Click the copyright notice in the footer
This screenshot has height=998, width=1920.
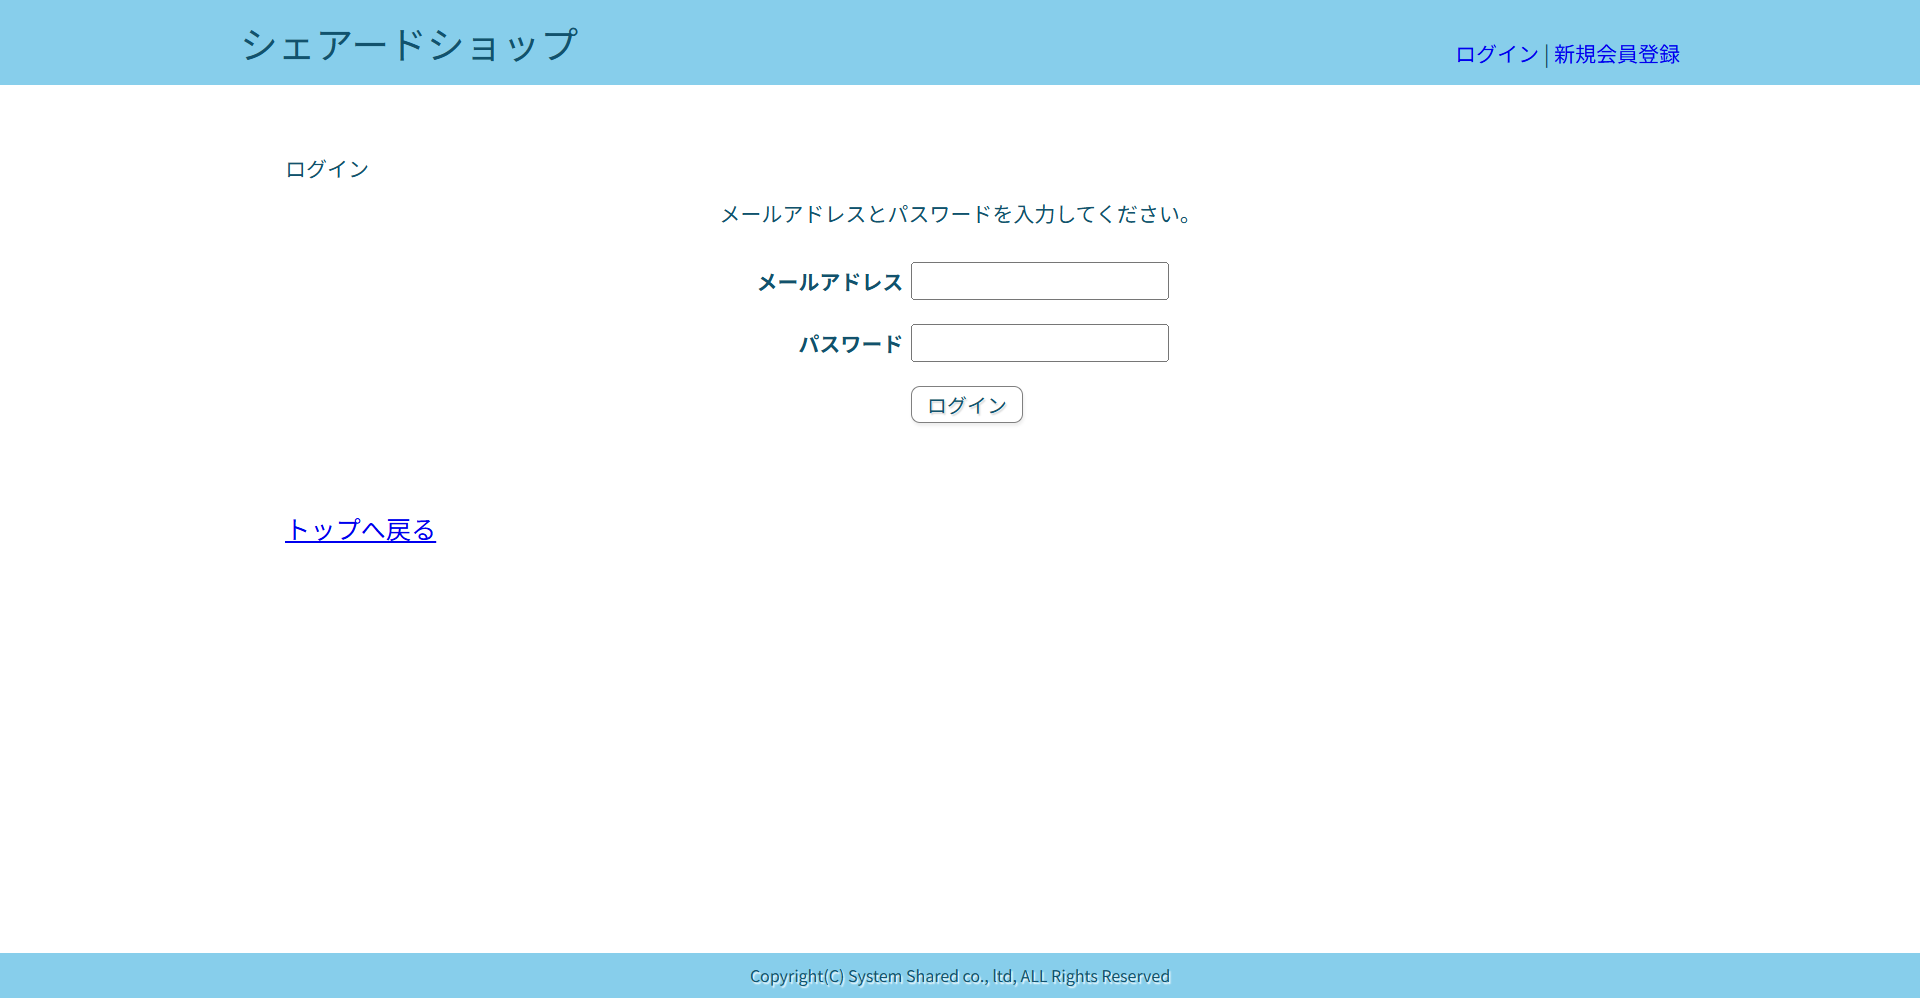(960, 976)
